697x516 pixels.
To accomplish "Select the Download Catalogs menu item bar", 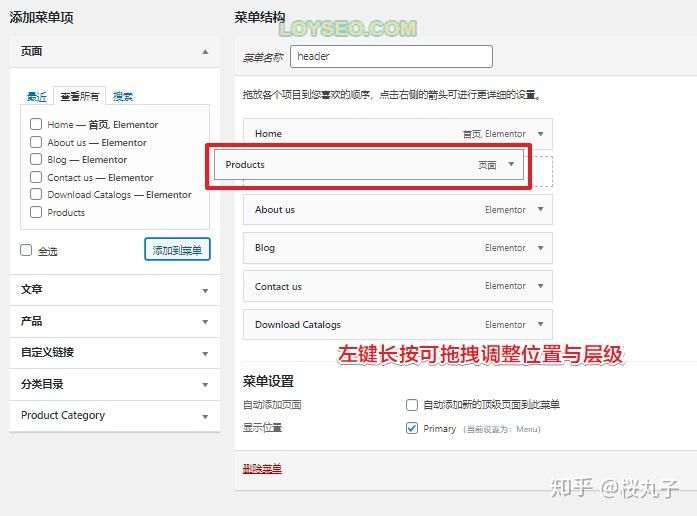I will click(398, 324).
